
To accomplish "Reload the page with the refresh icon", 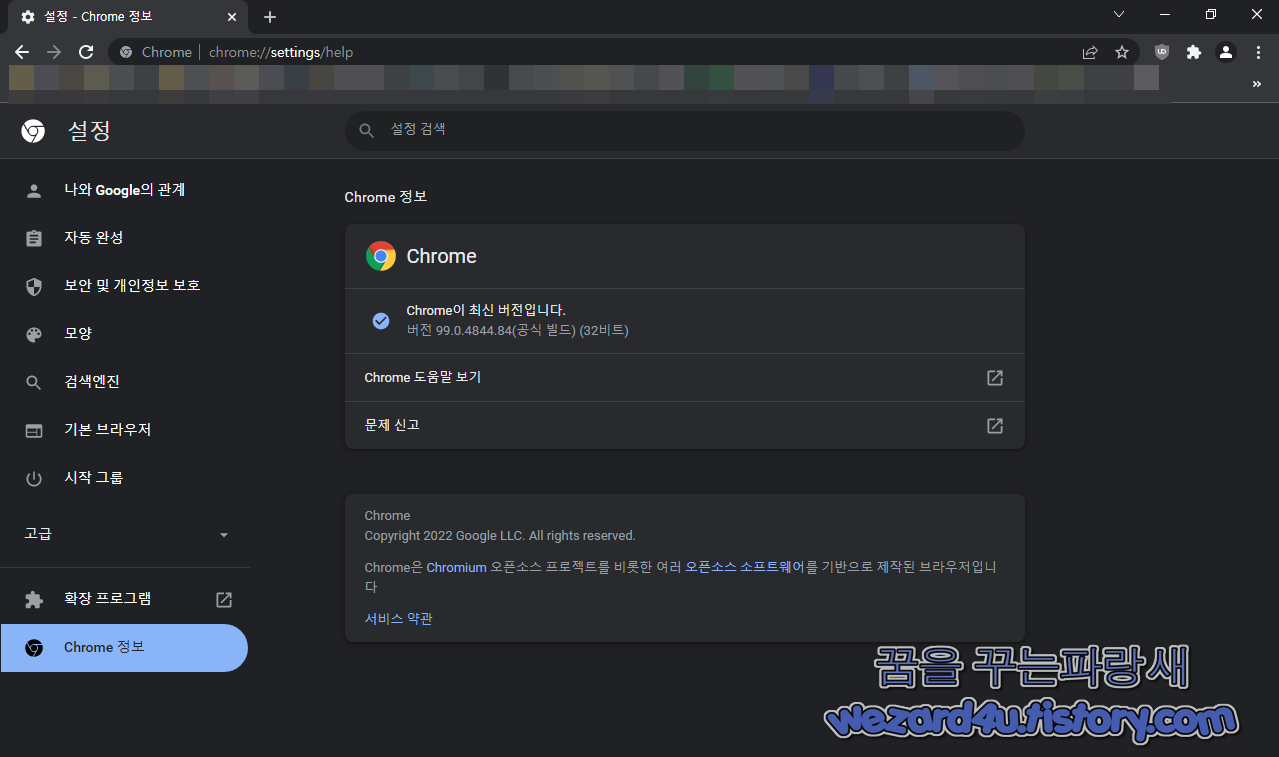I will point(86,52).
